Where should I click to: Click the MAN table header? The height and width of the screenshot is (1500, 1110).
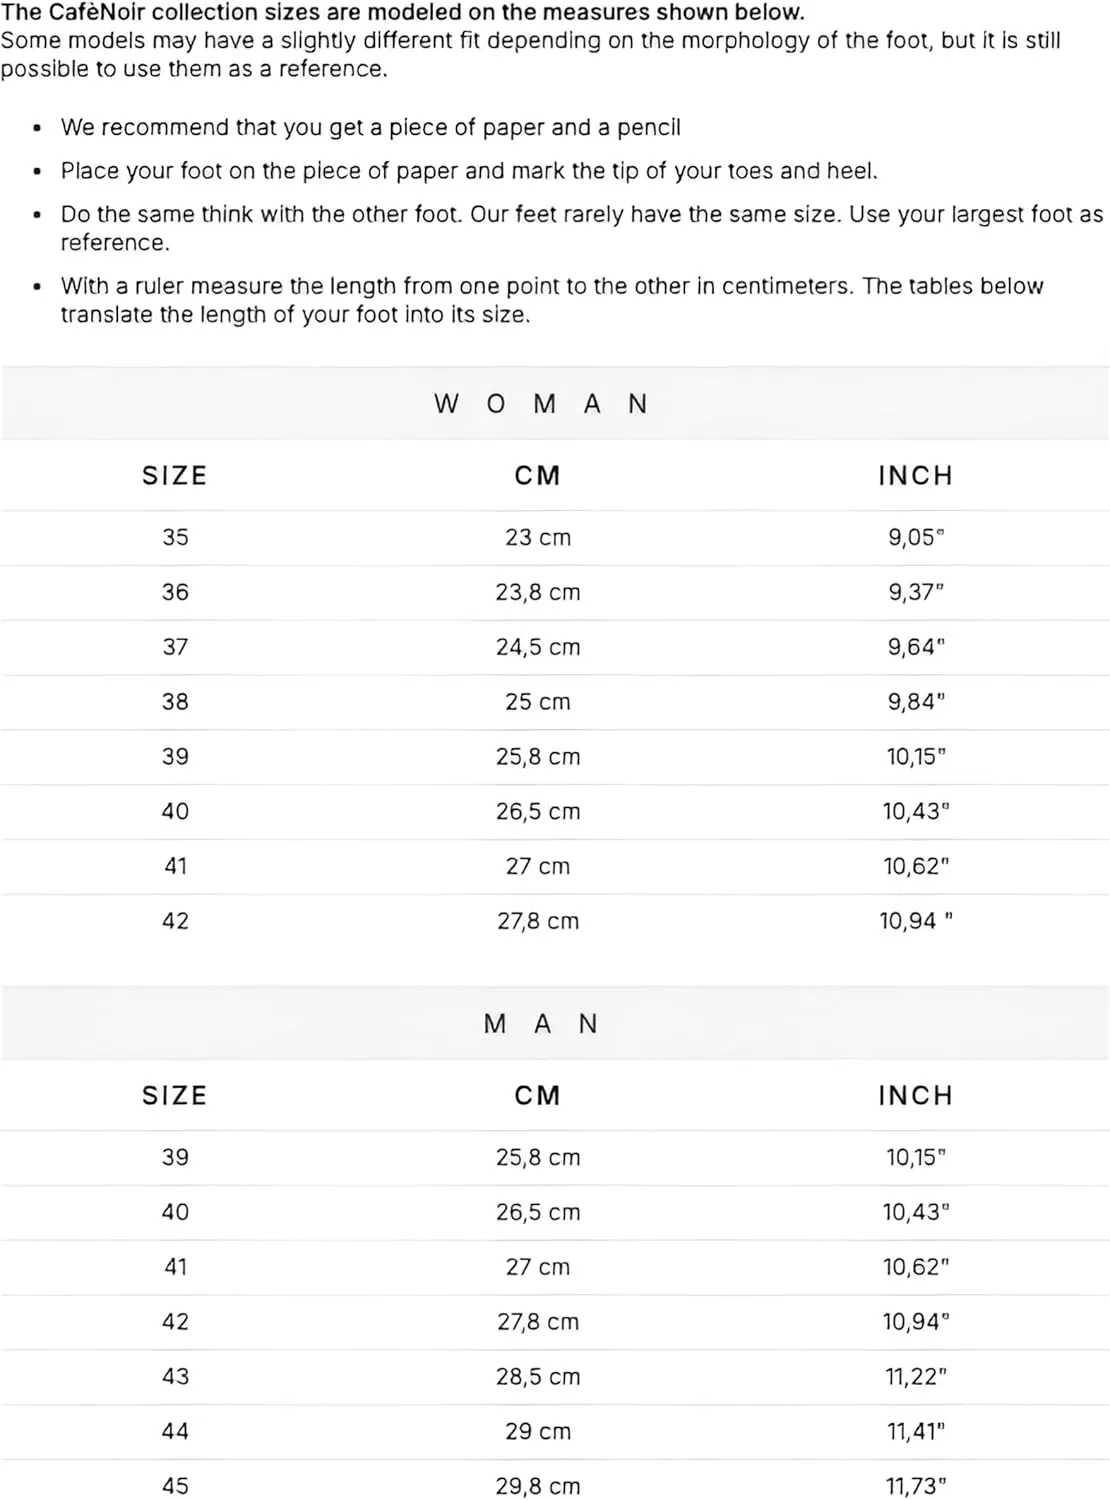click(x=541, y=1024)
